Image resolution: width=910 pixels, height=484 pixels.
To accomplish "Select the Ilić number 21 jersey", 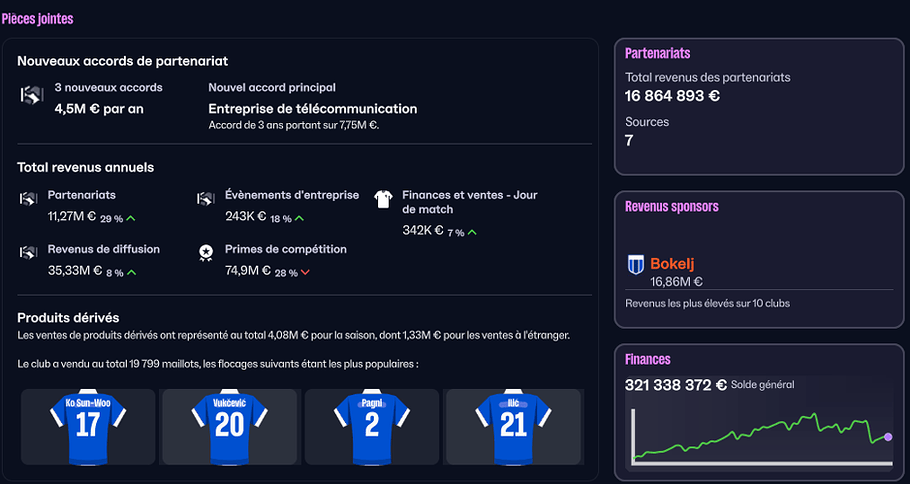I will [513, 427].
